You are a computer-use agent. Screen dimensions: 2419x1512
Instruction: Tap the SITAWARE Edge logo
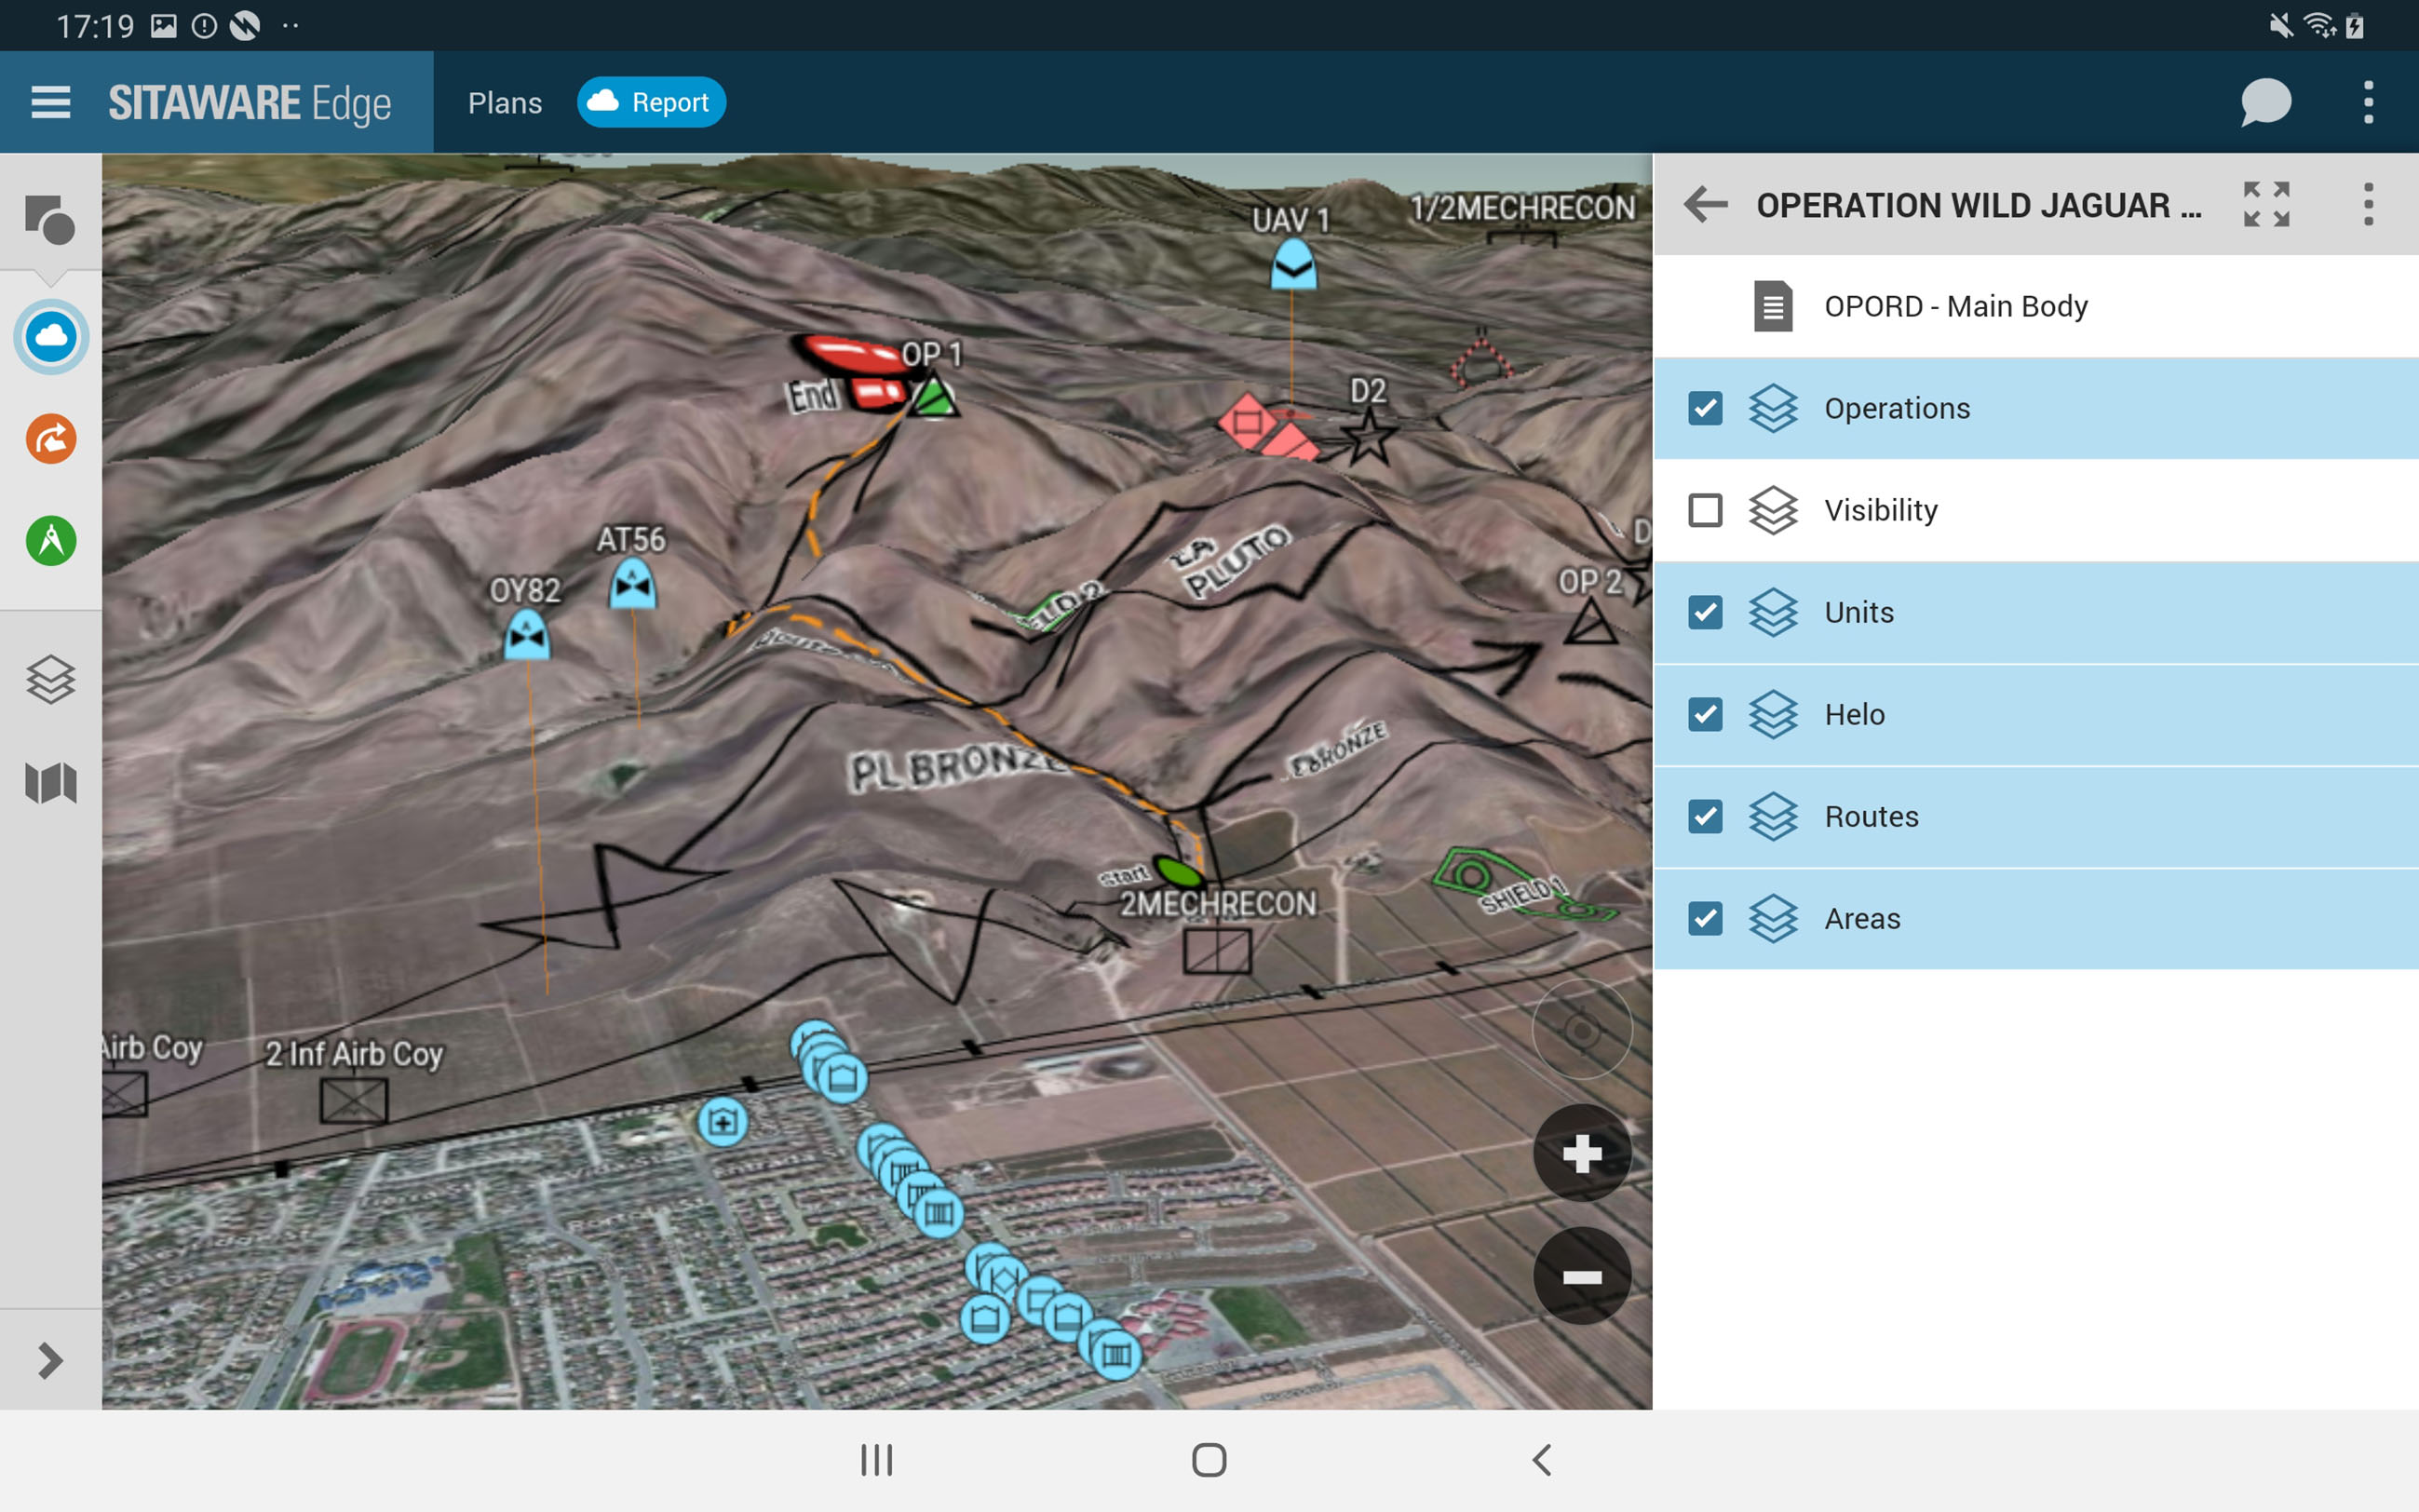click(249, 103)
